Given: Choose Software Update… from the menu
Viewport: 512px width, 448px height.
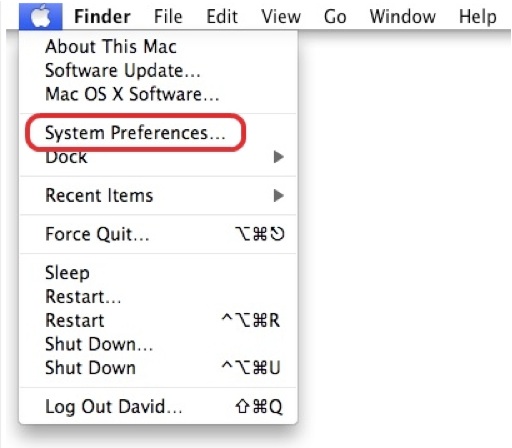Looking at the screenshot, I should 158,70.
